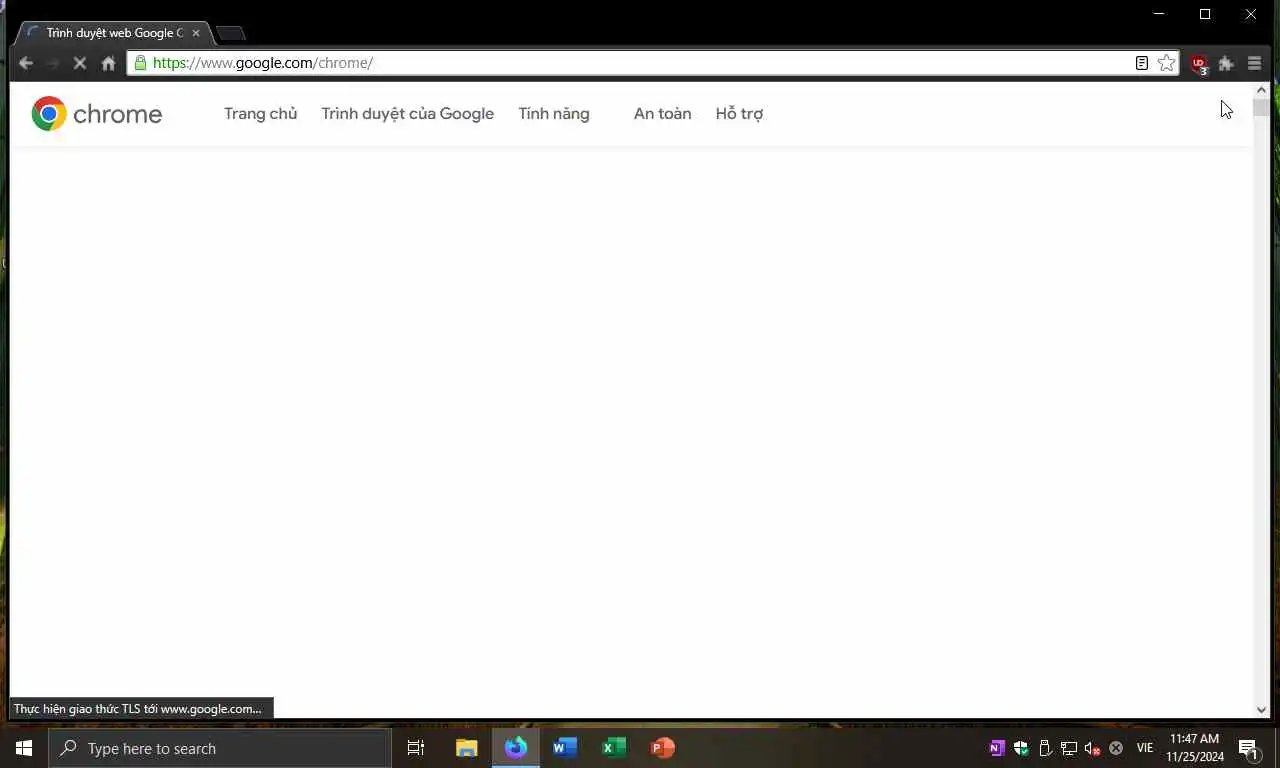The width and height of the screenshot is (1280, 768).
Task: Open the browser hamburger menu
Action: (1254, 63)
